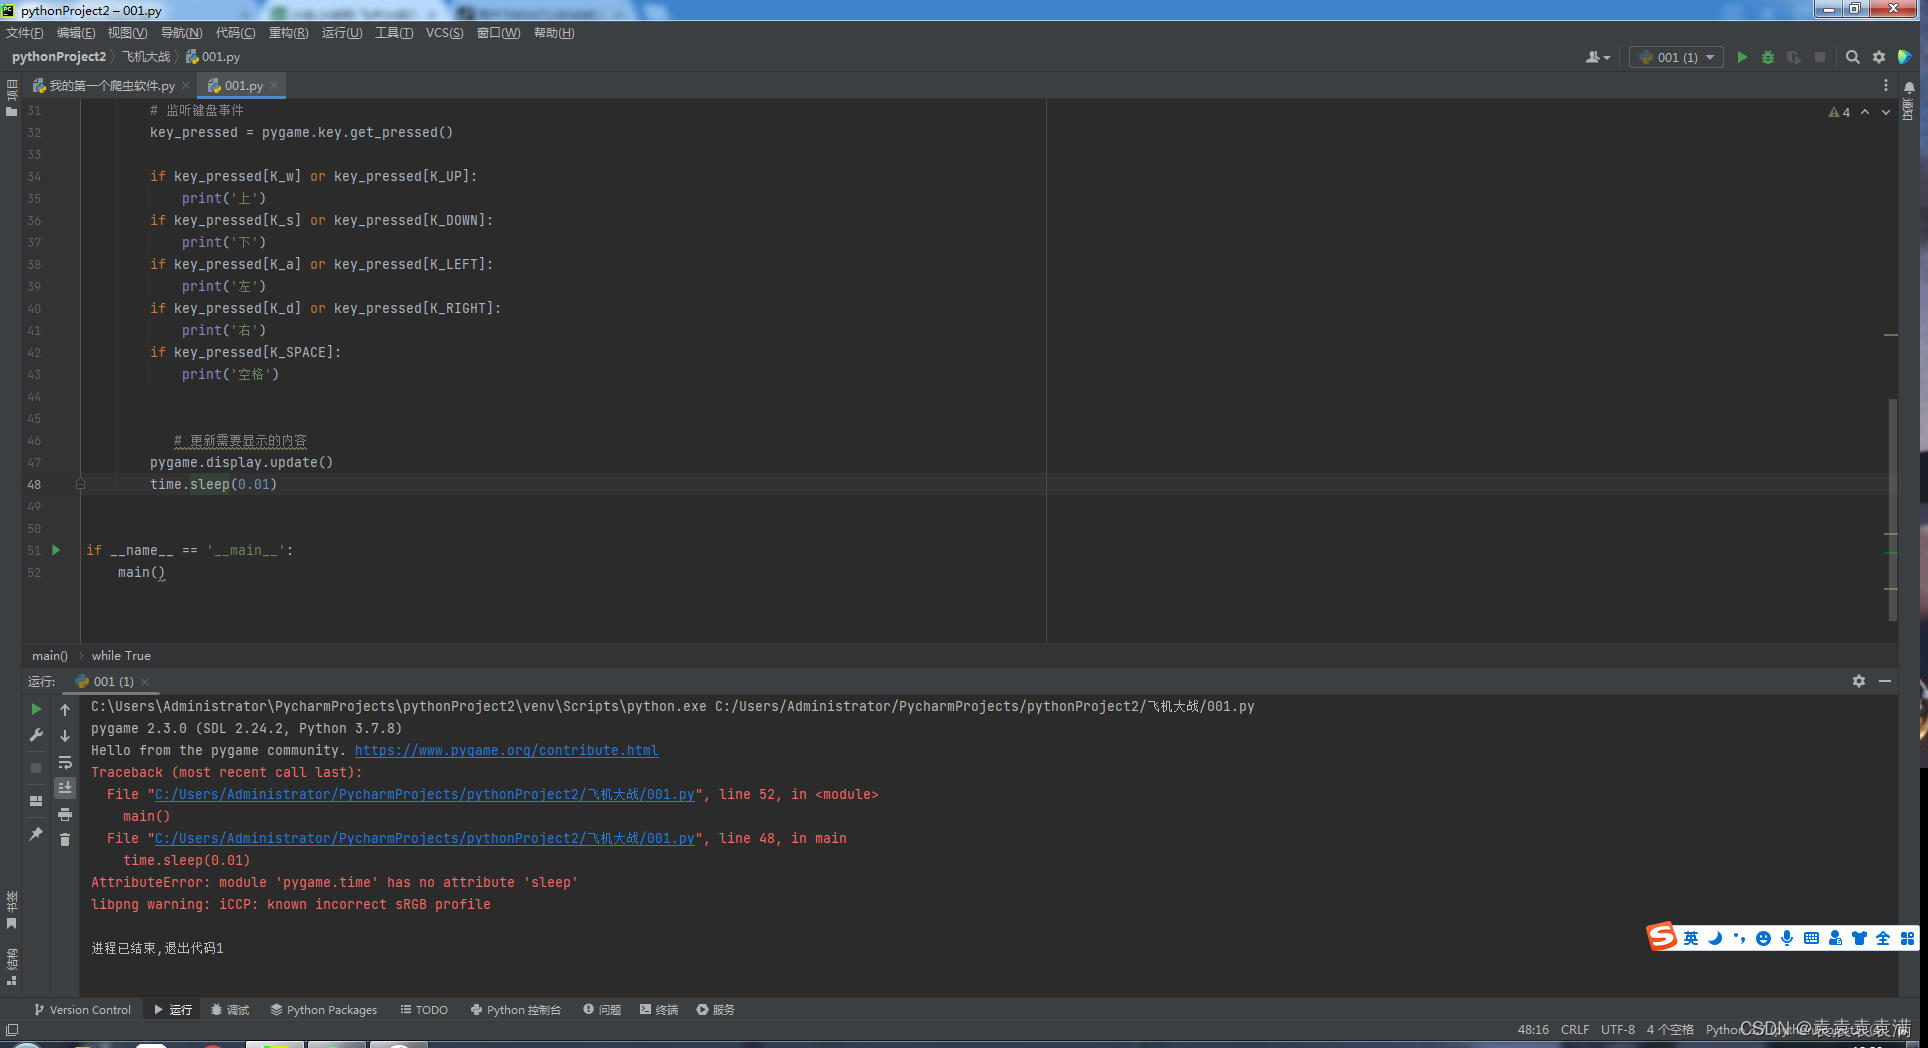Switch to 我的第一个爬虫软件.py editor tab
The width and height of the screenshot is (1928, 1048).
coord(111,86)
